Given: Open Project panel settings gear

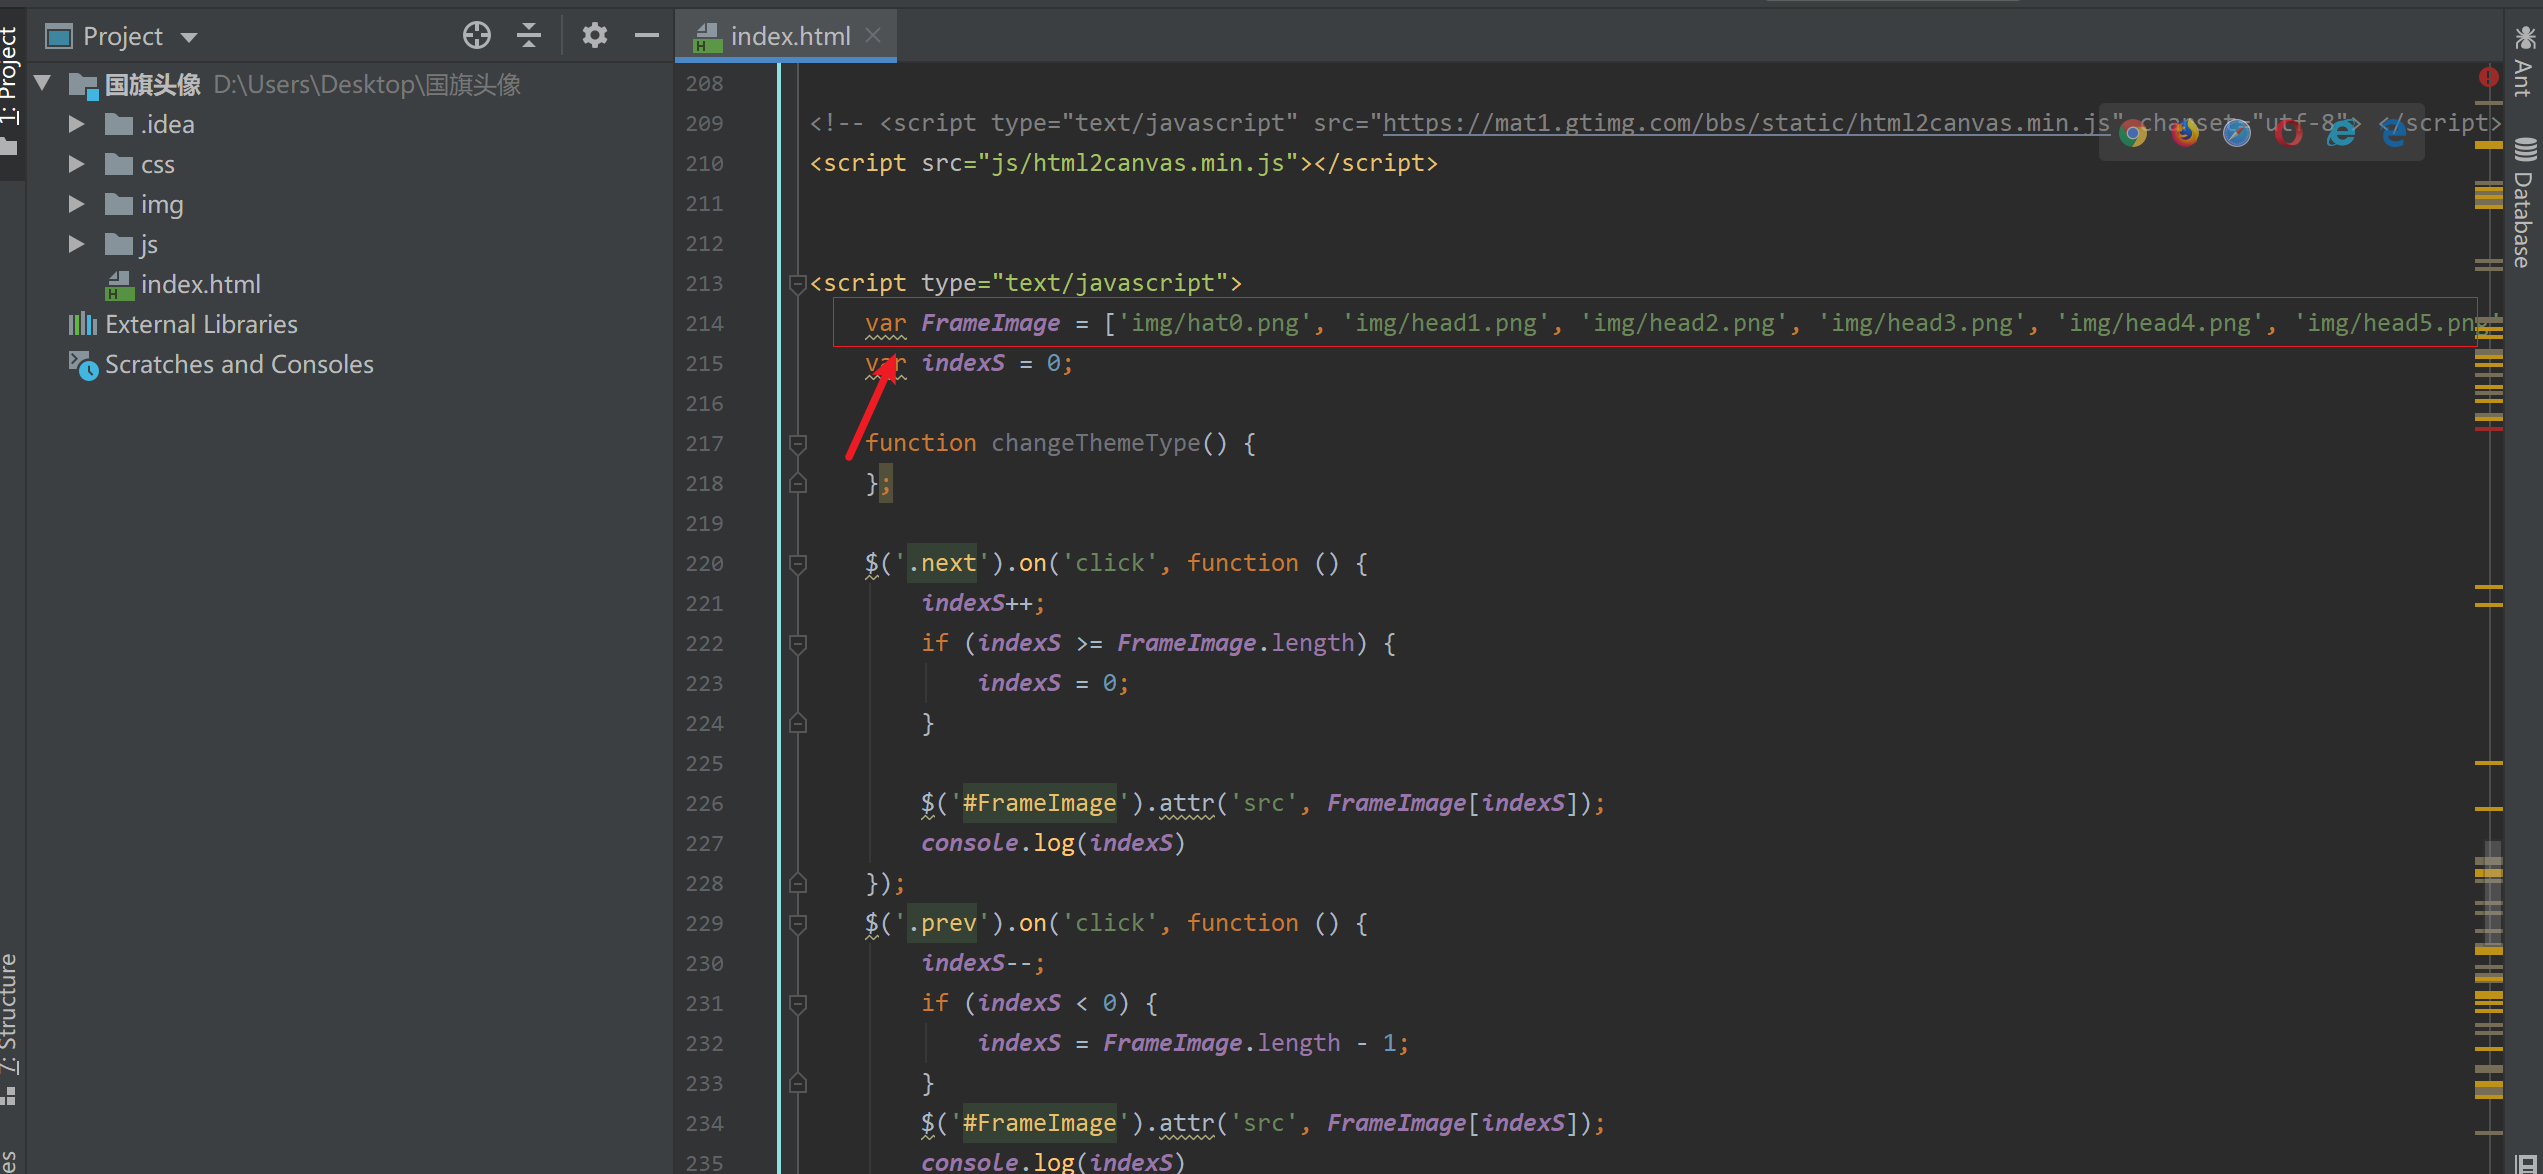Looking at the screenshot, I should tap(594, 36).
